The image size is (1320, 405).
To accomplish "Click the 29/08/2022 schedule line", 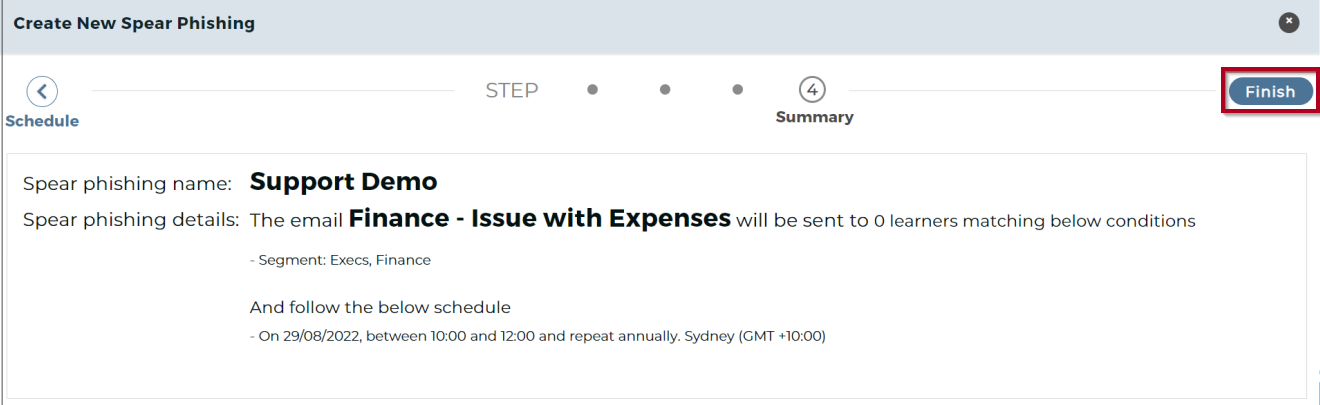I will 537,336.
